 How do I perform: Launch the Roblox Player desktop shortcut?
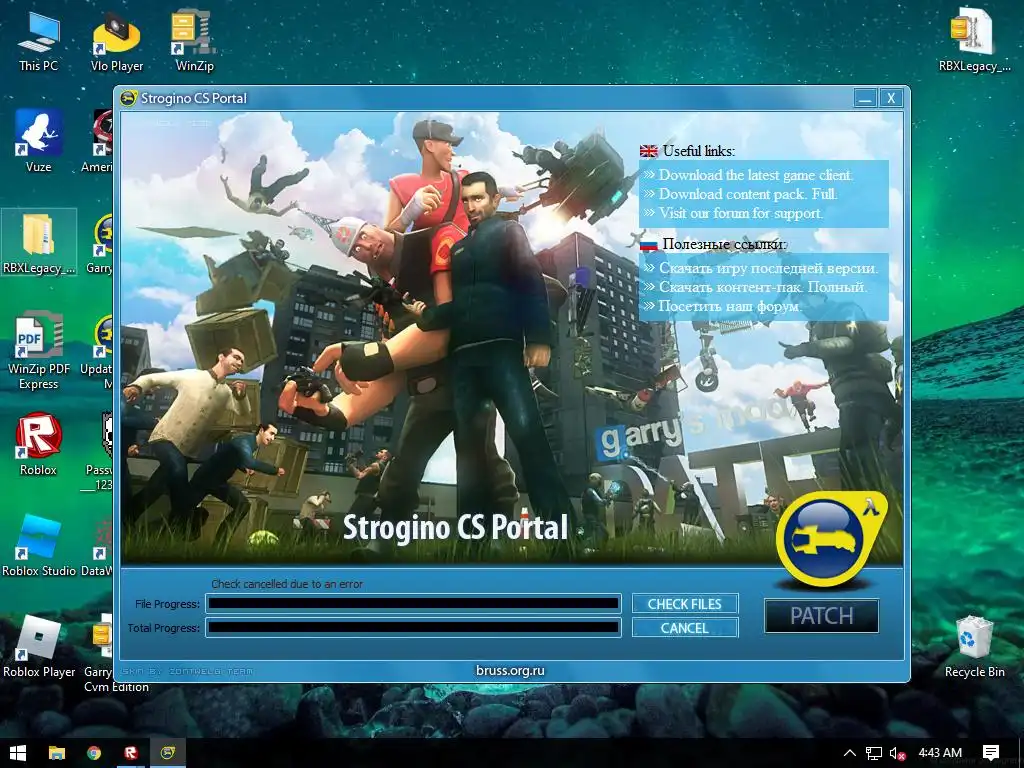click(39, 647)
